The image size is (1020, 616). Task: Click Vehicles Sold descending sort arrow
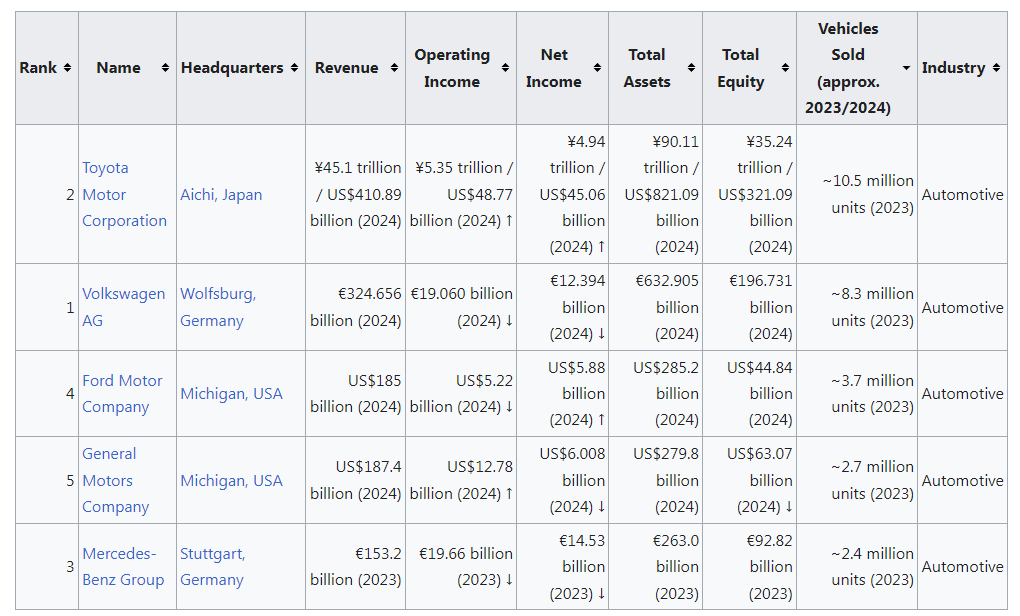(x=906, y=68)
